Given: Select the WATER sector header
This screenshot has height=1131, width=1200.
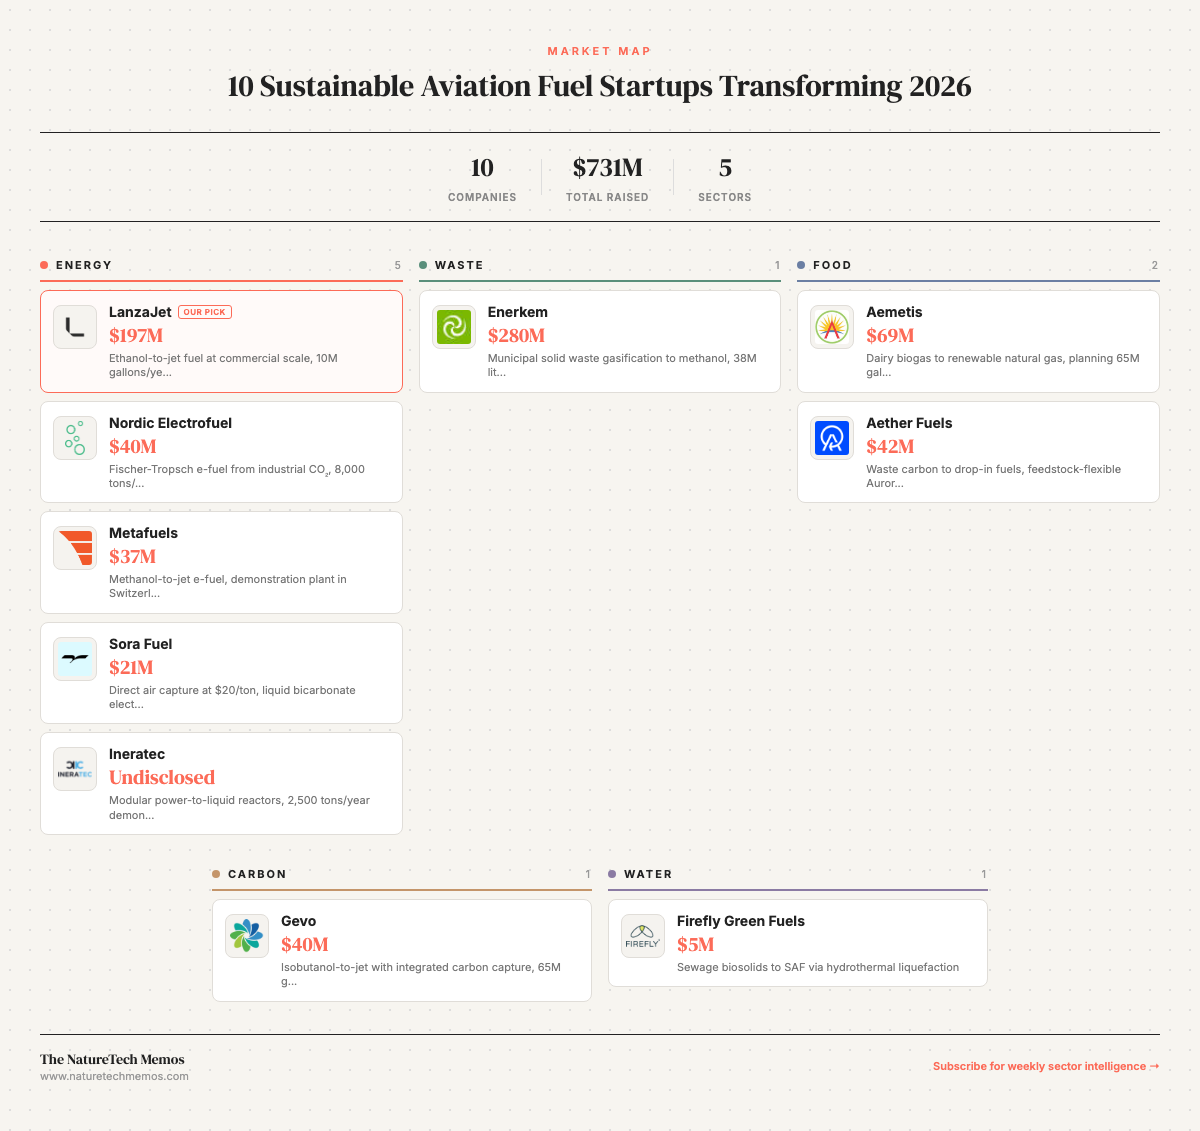Looking at the screenshot, I should click(x=798, y=874).
